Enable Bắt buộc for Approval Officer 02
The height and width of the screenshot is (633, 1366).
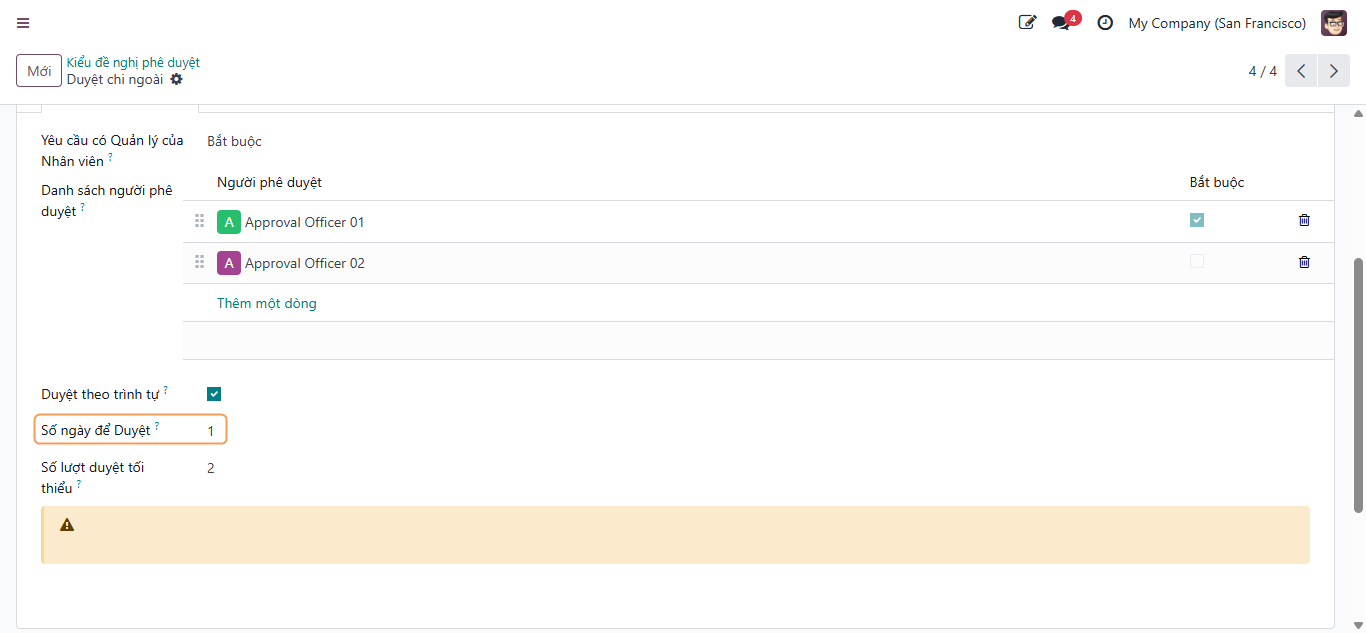point(1197,261)
